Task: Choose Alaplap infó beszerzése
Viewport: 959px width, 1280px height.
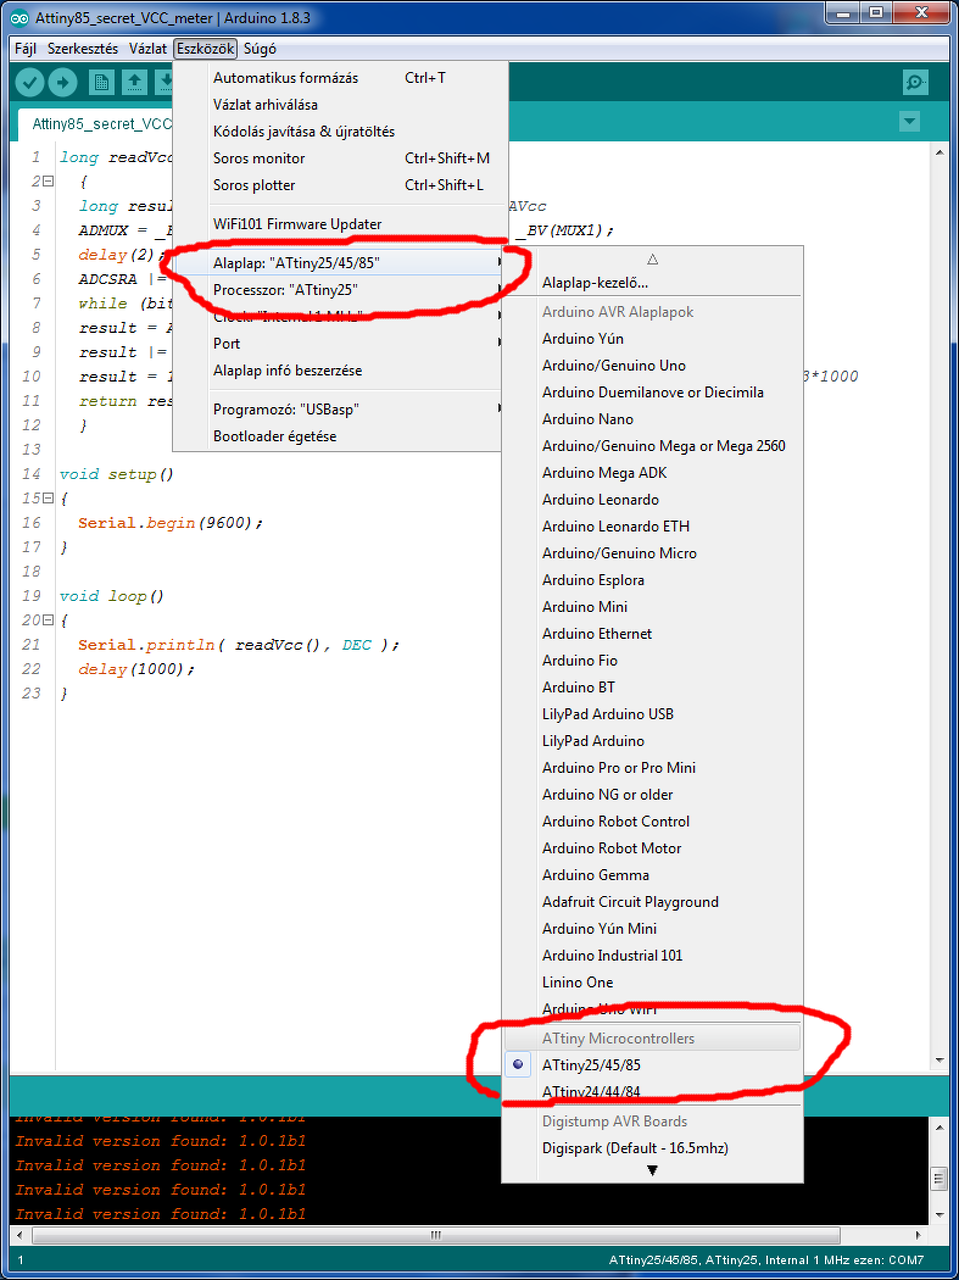Action: coord(340,370)
